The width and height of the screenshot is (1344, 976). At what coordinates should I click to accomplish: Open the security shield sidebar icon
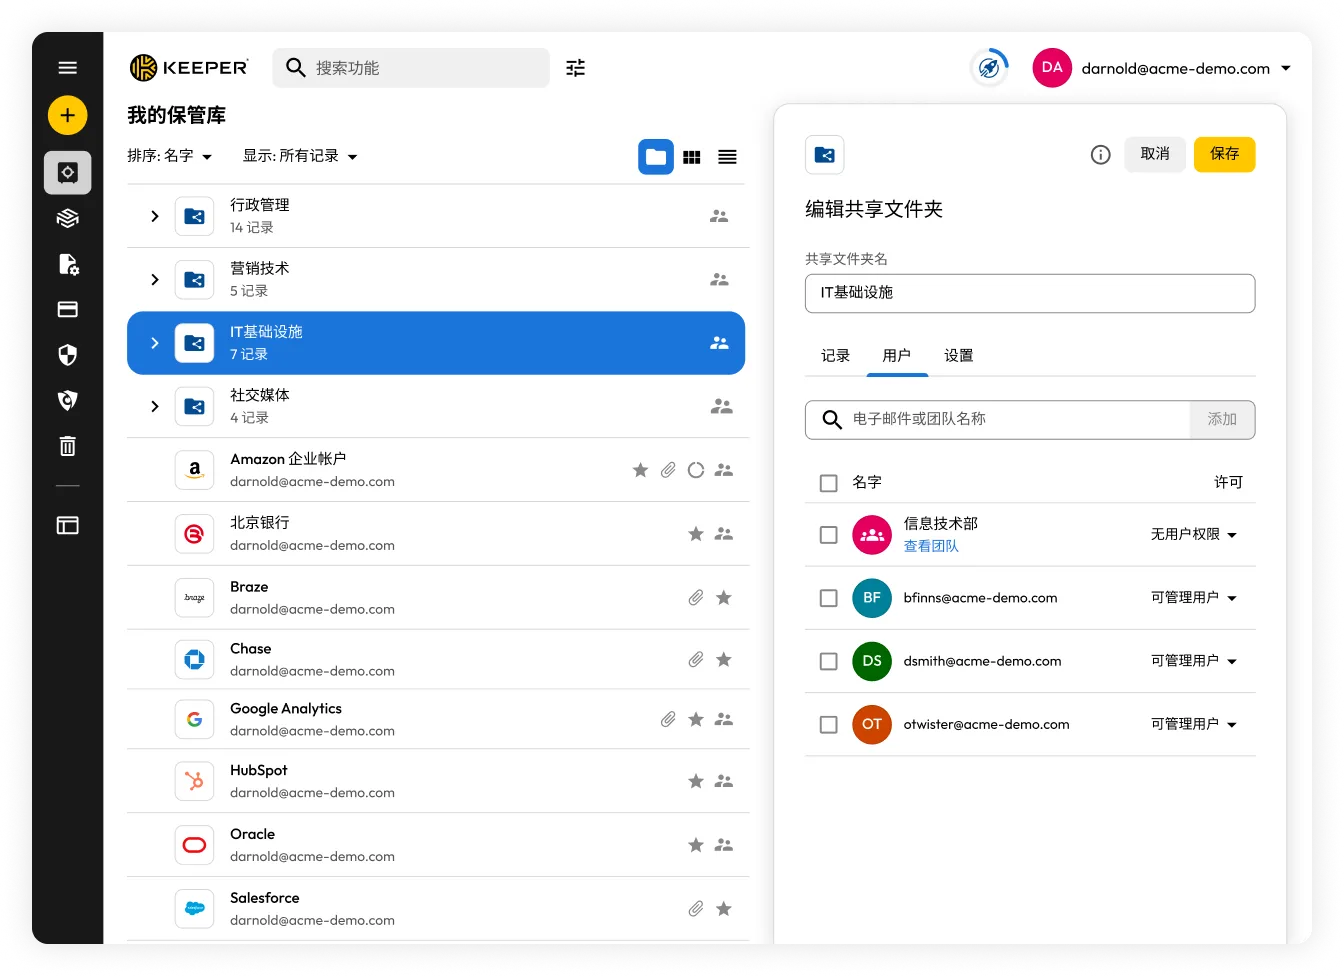point(67,355)
